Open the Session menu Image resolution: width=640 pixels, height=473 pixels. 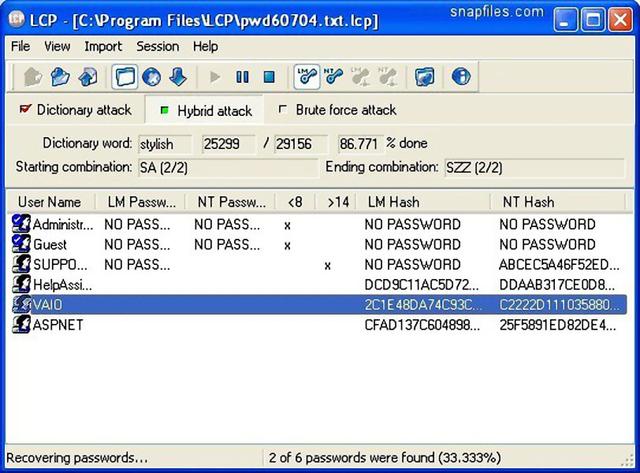coord(158,47)
